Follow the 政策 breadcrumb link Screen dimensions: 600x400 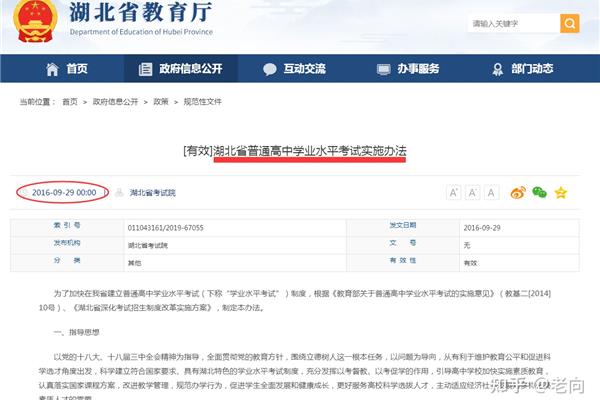pos(161,102)
